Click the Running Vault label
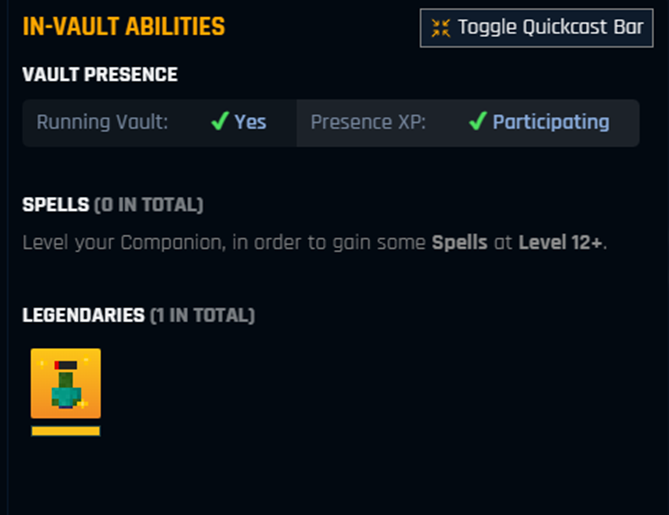 click(102, 122)
